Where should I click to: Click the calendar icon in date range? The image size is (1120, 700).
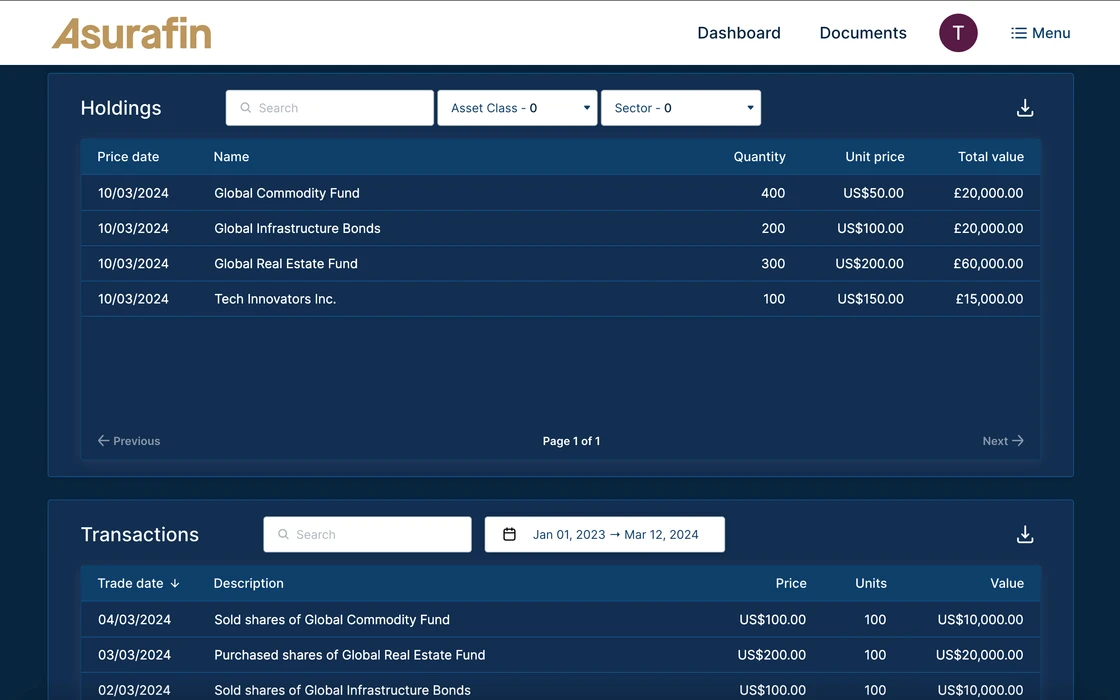click(x=509, y=534)
